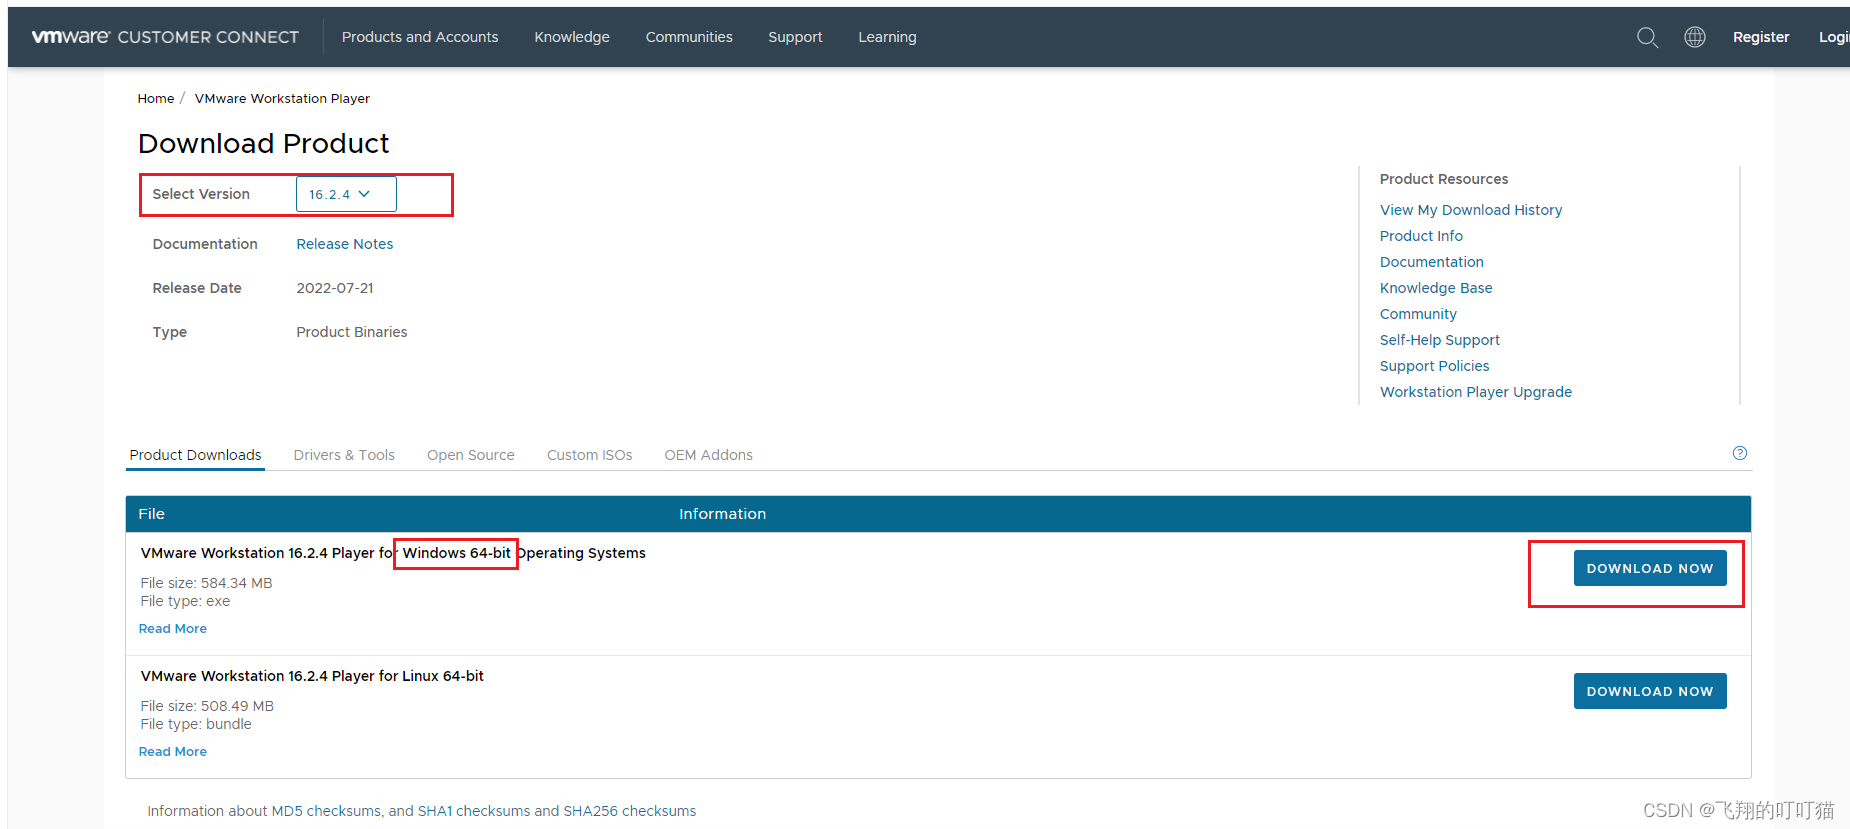Viewport: 1850px width, 829px height.
Task: Switch to Open Source tab
Action: (471, 455)
